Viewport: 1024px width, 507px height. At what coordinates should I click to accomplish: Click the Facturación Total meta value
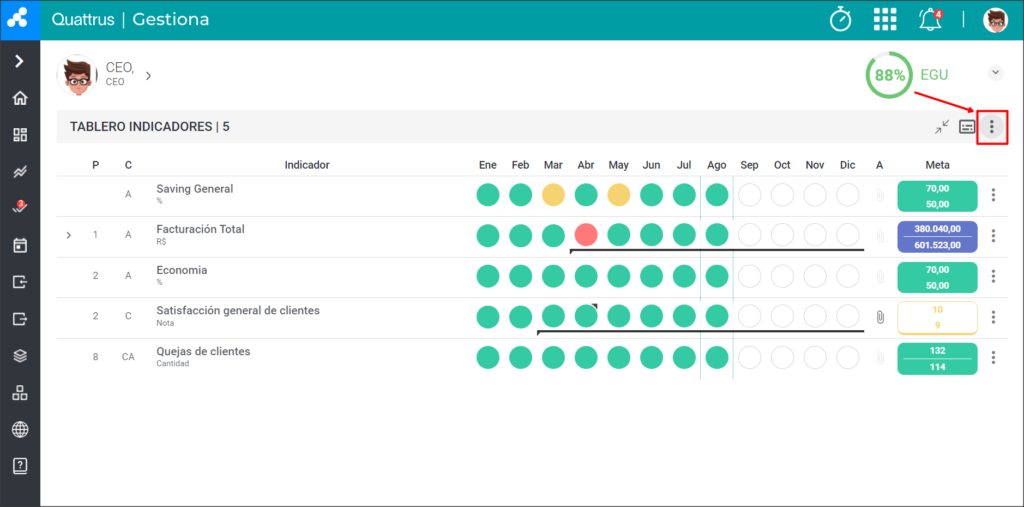coord(937,237)
